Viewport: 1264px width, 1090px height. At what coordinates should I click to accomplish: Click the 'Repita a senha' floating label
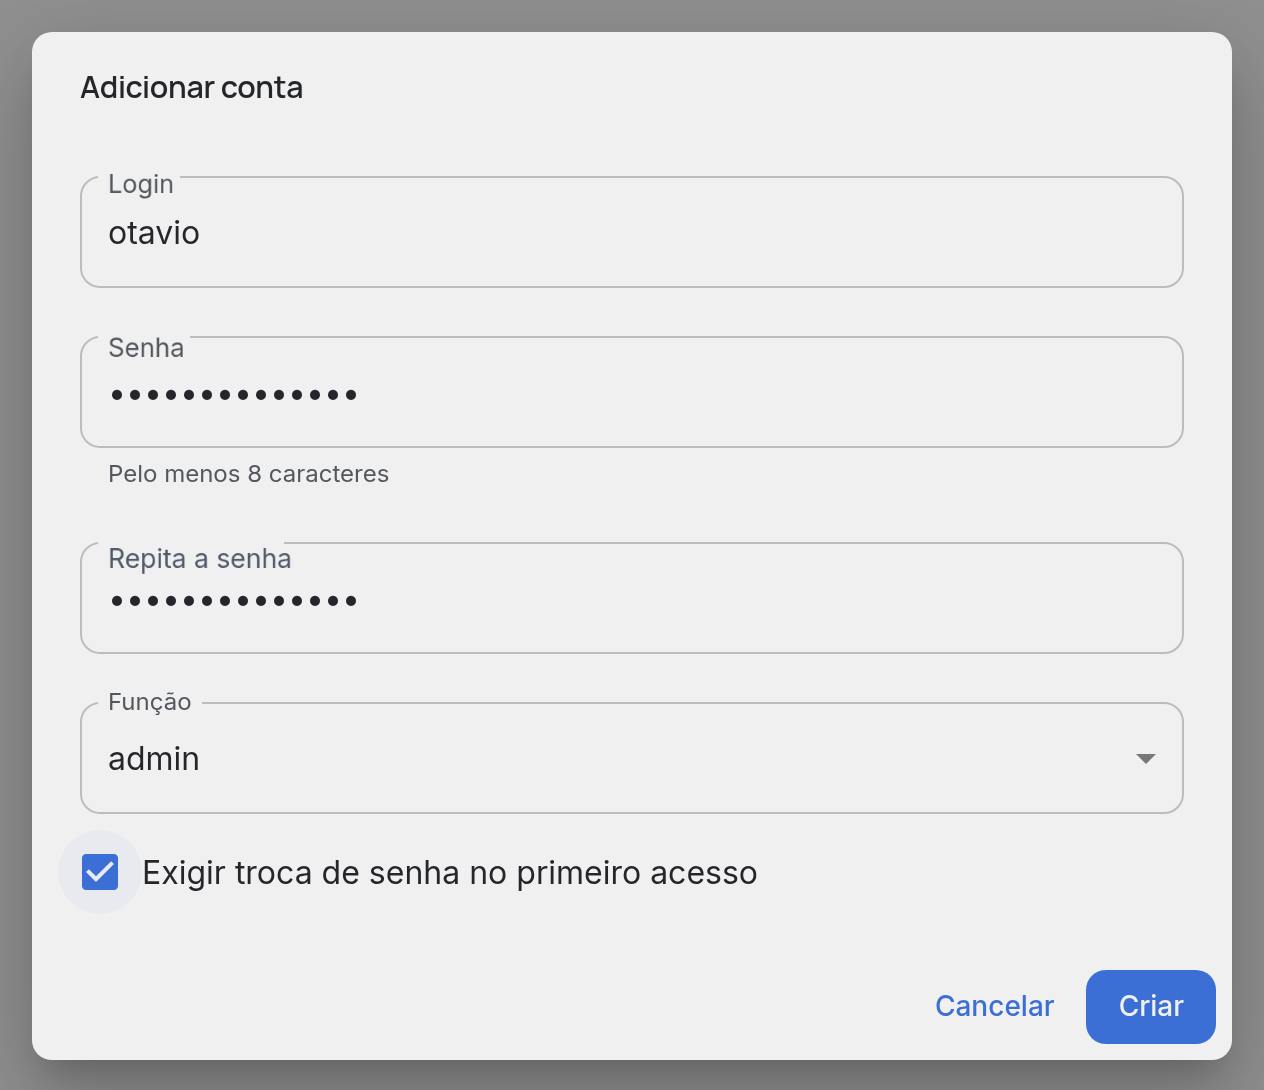point(200,559)
